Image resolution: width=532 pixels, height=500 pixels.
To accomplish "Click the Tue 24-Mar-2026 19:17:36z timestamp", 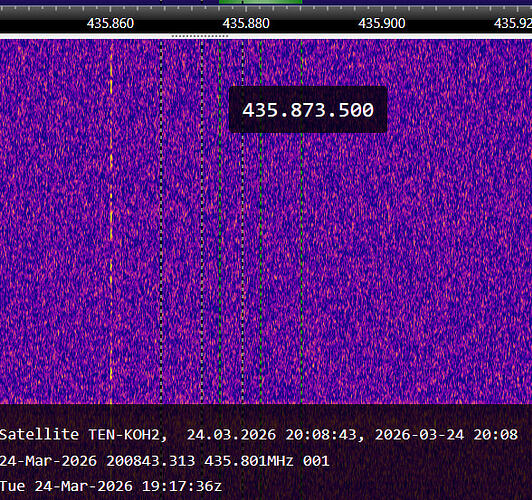I will 111,486.
